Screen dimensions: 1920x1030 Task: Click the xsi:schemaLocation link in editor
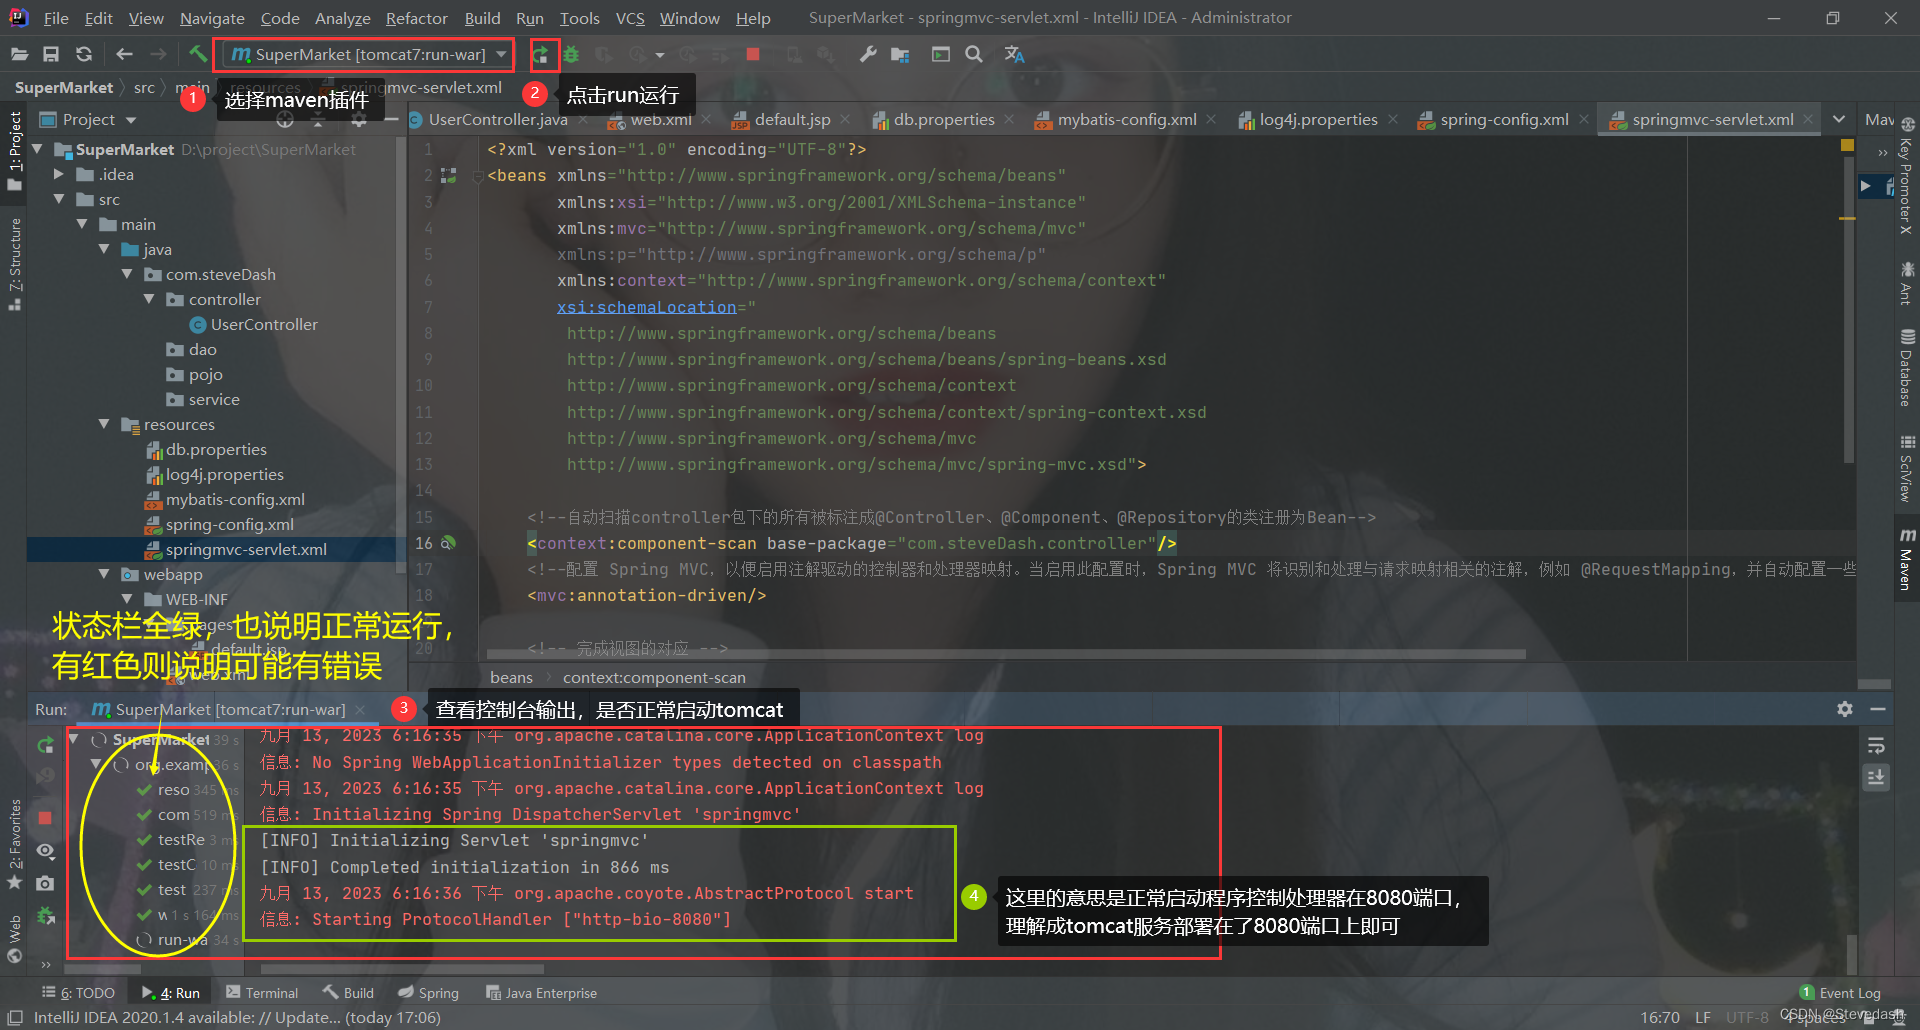[646, 307]
